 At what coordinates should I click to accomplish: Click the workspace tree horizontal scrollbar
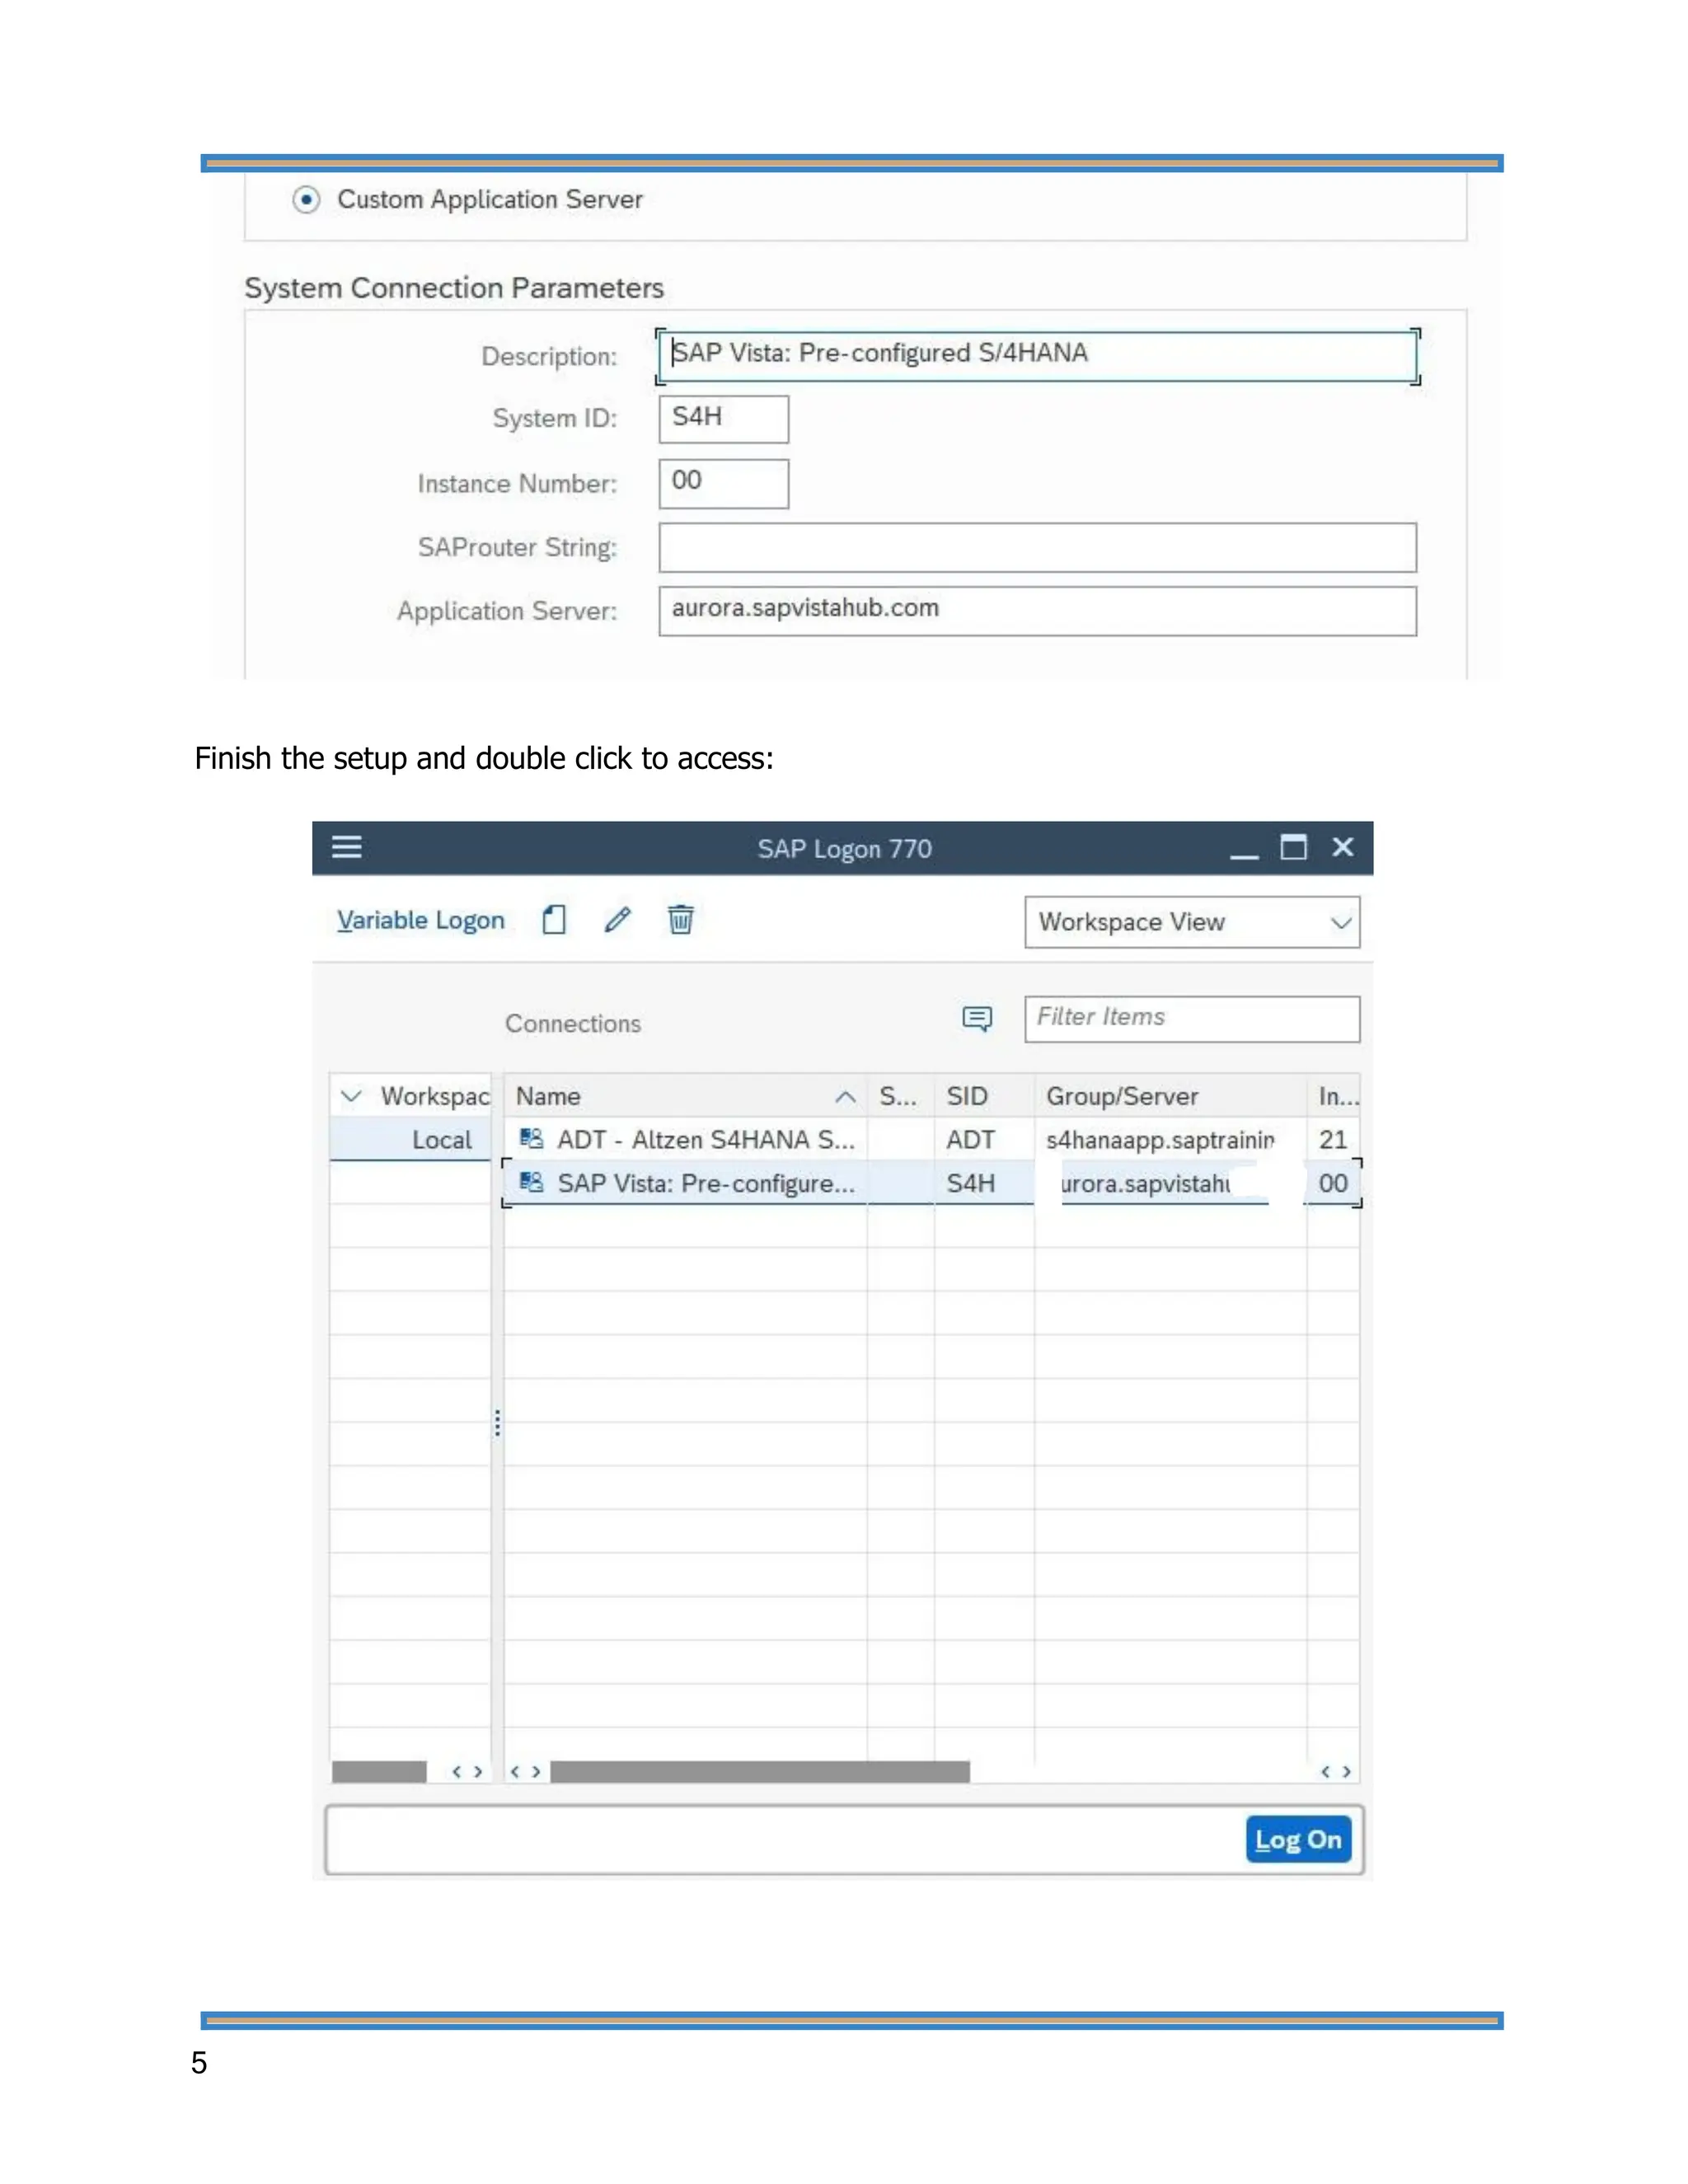379,1772
